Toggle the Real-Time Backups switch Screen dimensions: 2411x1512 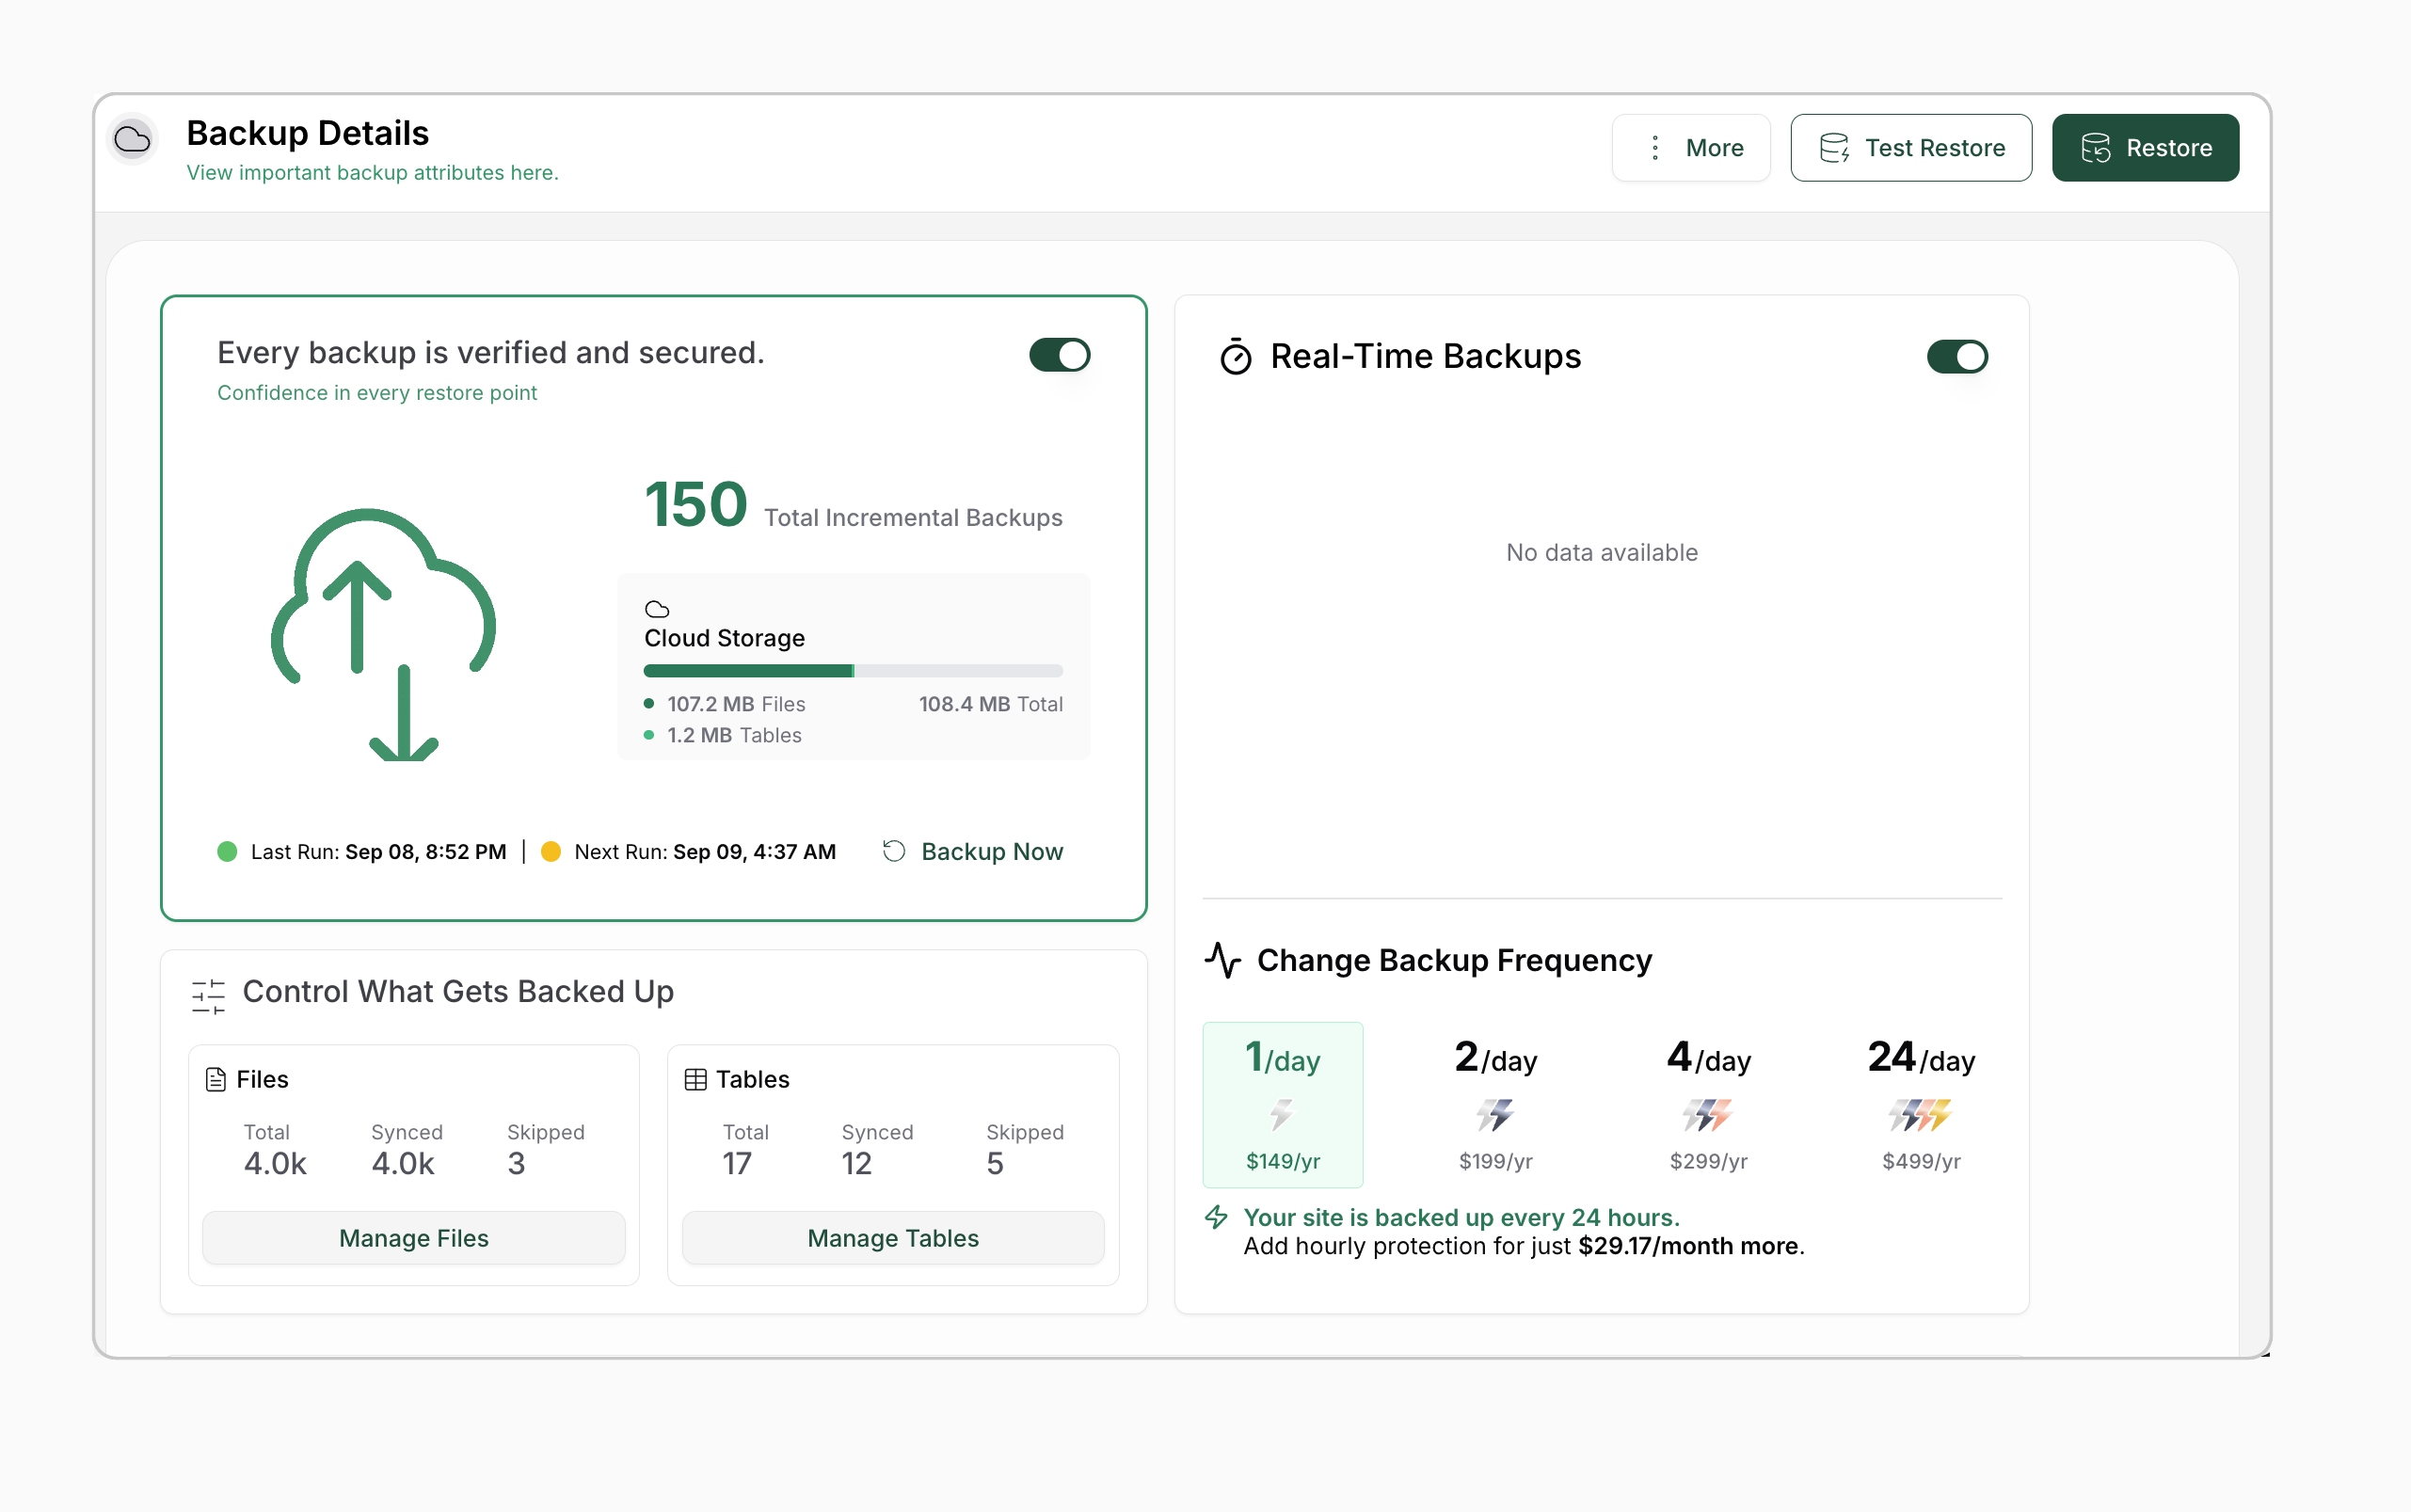[1957, 357]
